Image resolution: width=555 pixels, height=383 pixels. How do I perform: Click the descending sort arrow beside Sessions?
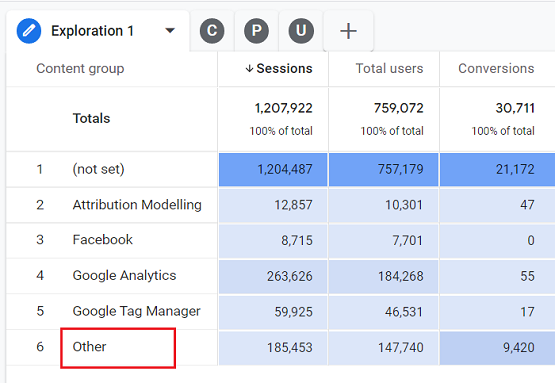(250, 69)
